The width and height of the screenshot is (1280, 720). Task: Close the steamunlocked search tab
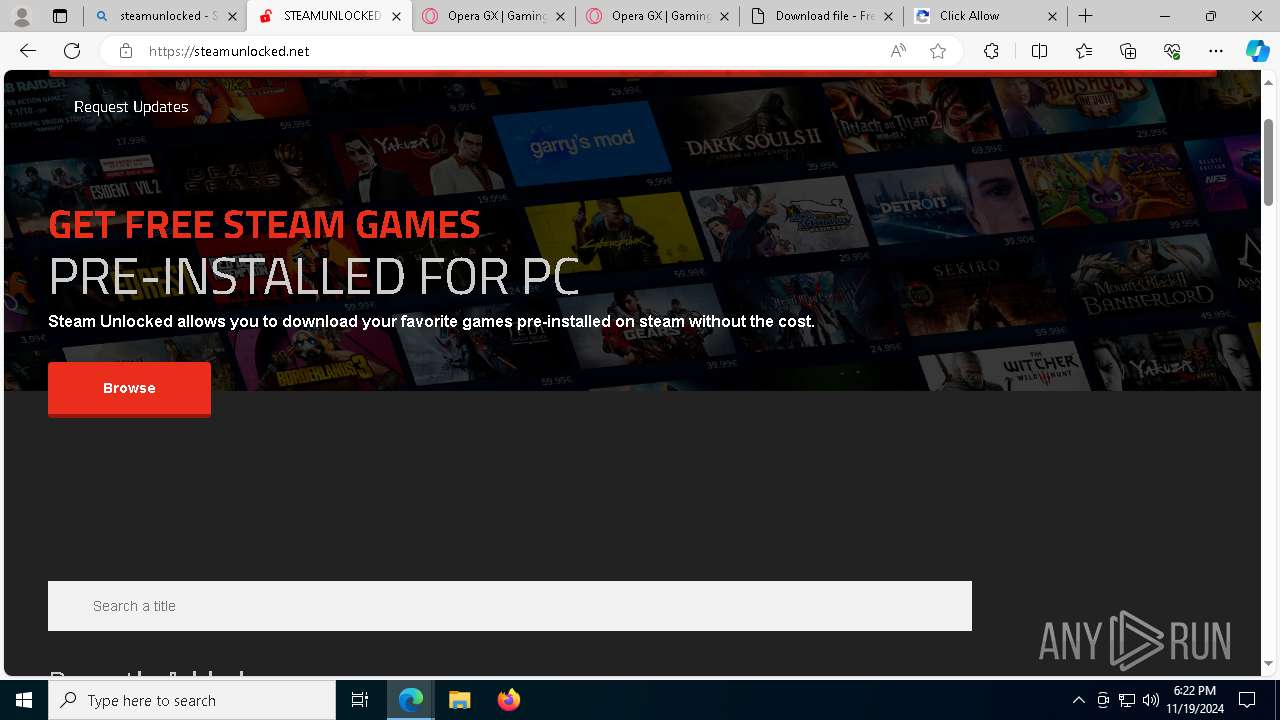(232, 16)
